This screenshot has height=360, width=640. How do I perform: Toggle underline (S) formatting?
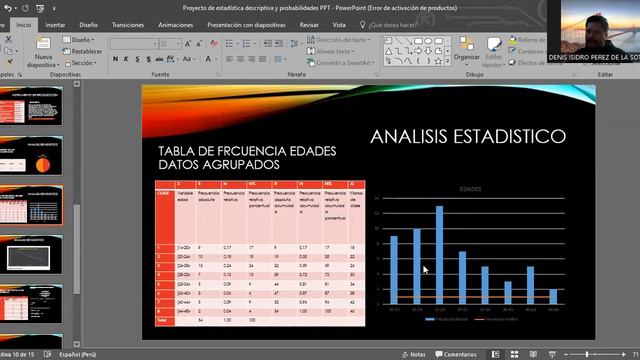[138, 59]
